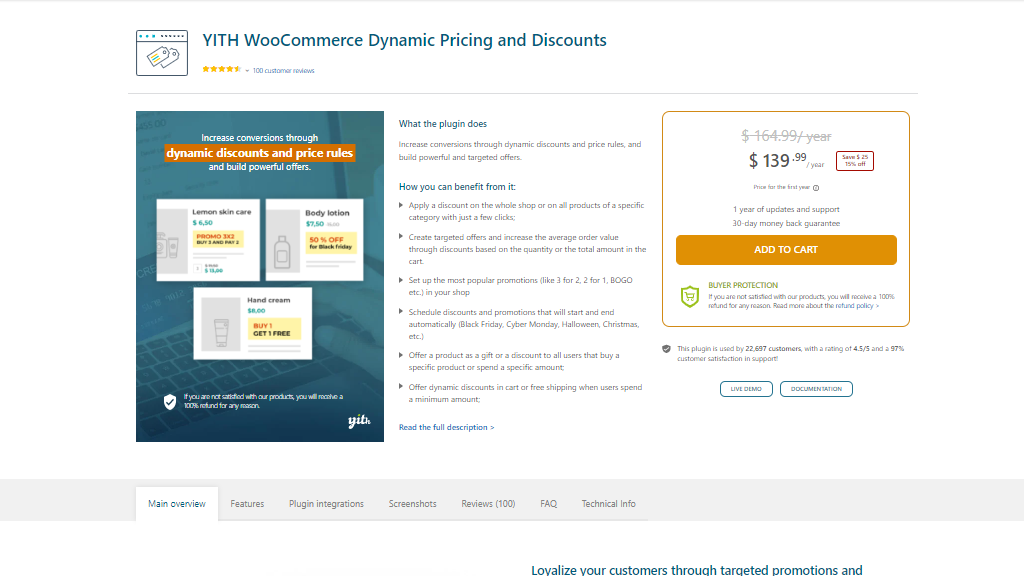Click bullet arrow beside 'Schedule discounts' item
This screenshot has height=576, width=1024.
(x=401, y=312)
